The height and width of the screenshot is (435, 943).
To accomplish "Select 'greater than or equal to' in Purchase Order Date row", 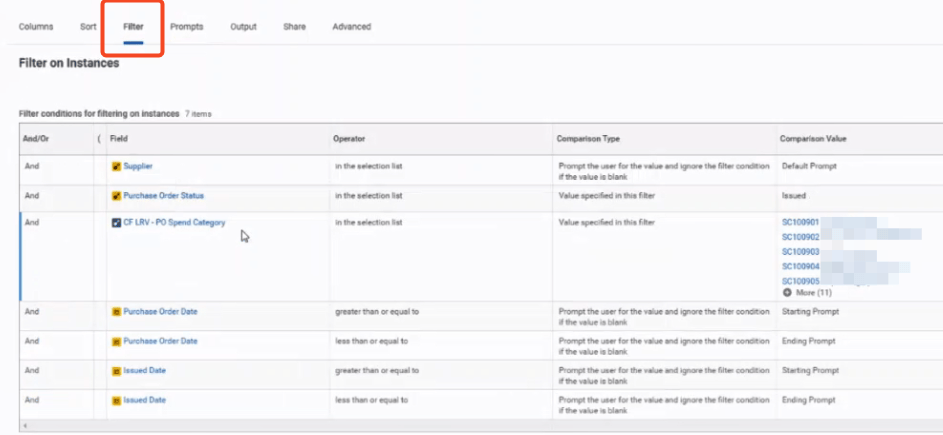I will (377, 312).
